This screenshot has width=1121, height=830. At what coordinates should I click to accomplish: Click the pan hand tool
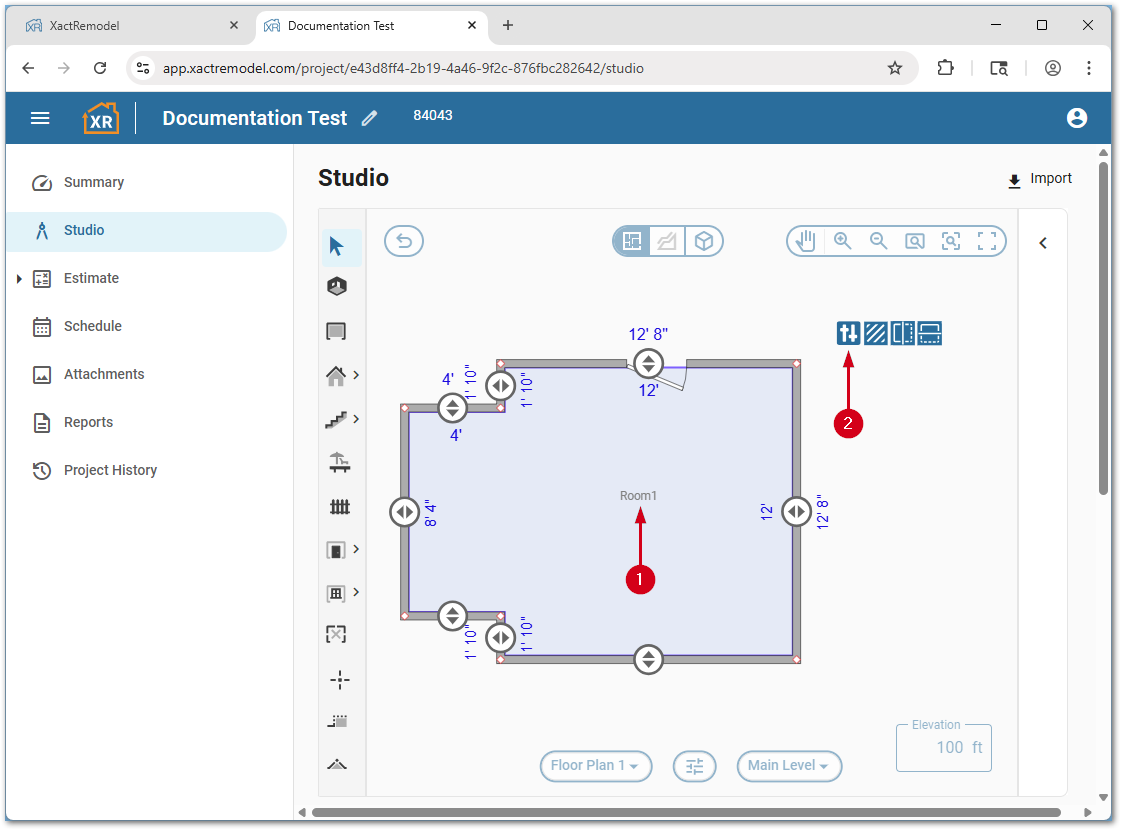[x=806, y=241]
